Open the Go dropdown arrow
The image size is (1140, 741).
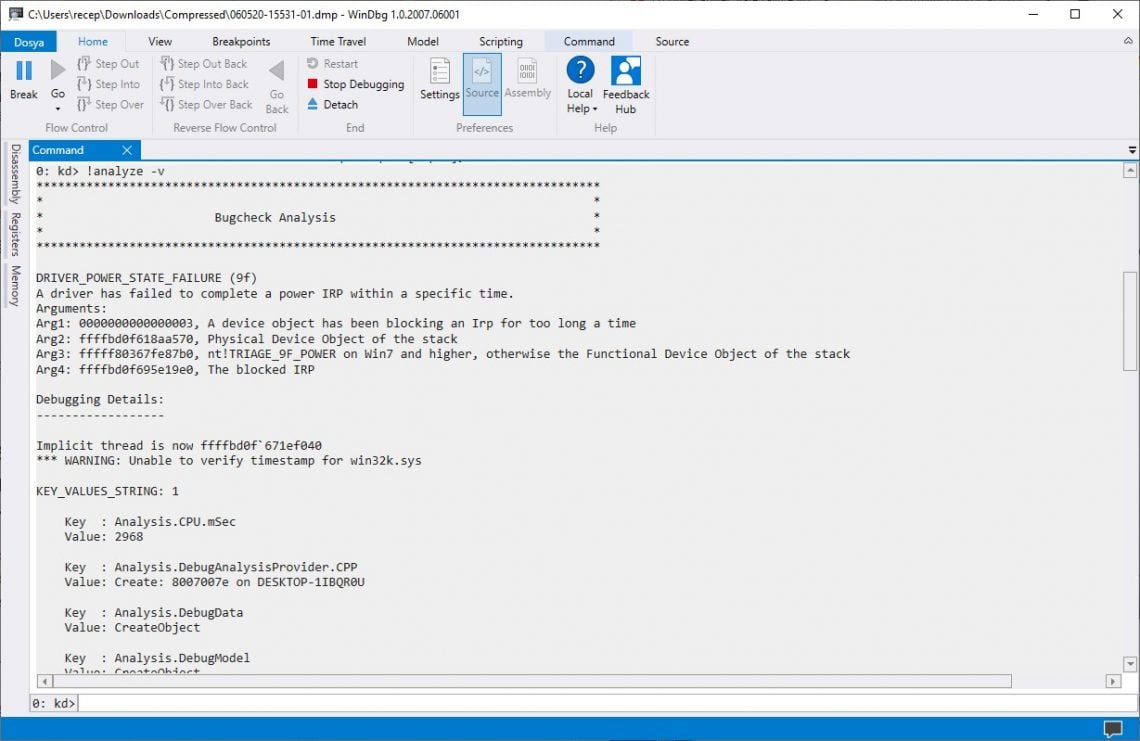58,109
